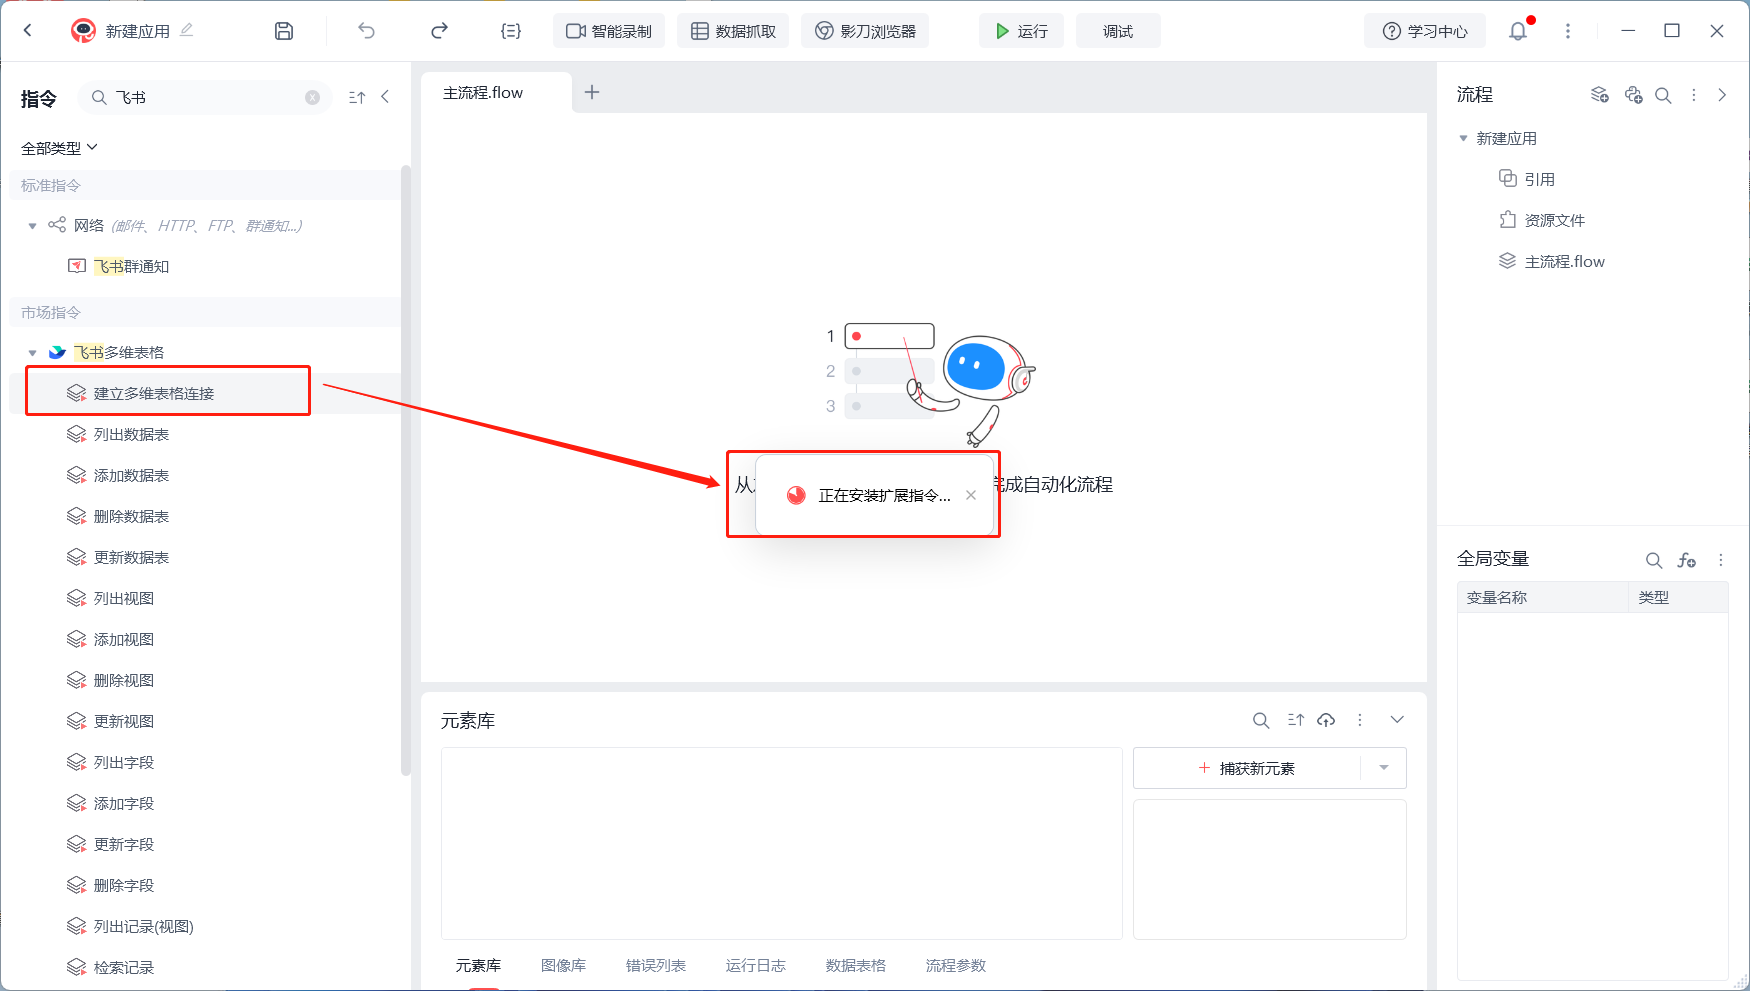This screenshot has width=1750, height=991.
Task: Select the 列出视图 command
Action: 124,598
